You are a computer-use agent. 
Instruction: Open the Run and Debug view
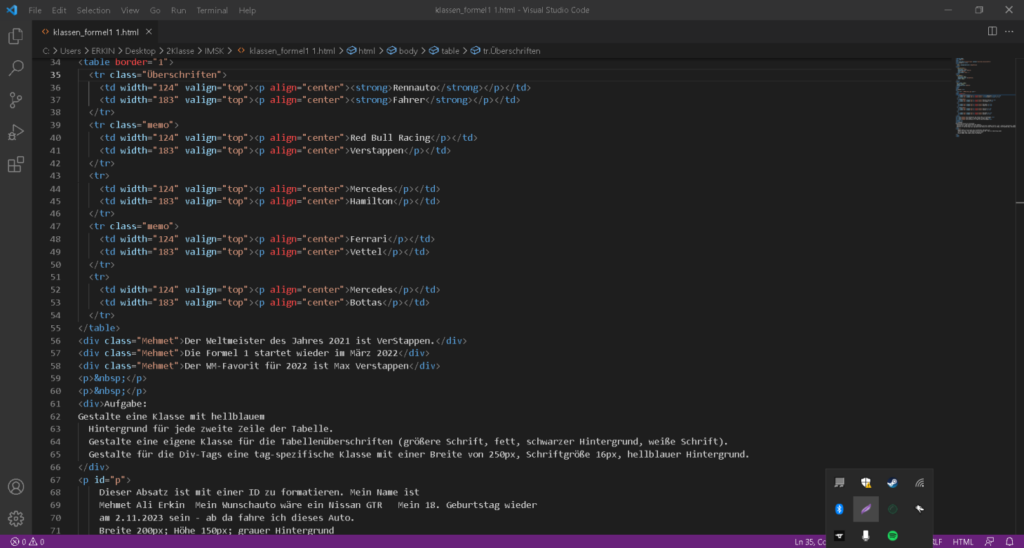[16, 132]
